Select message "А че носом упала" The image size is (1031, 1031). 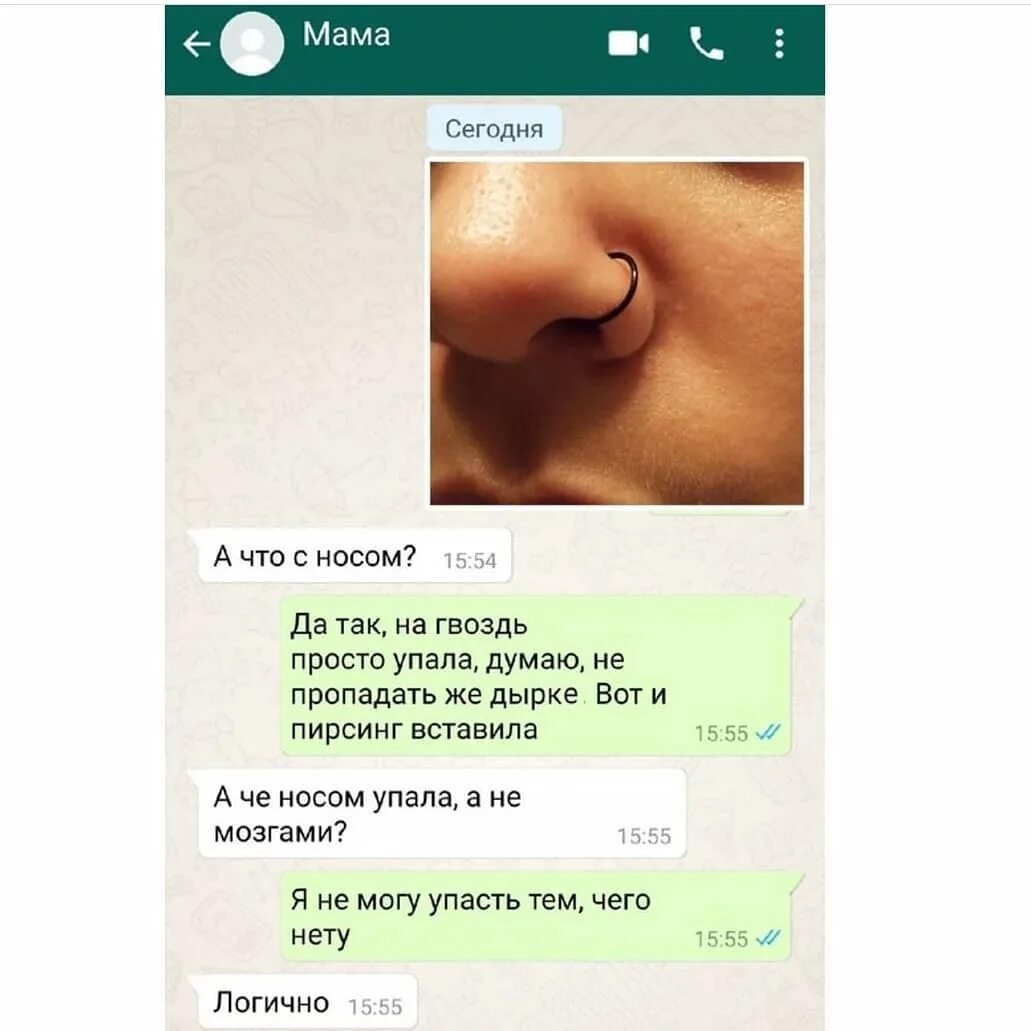pos(442,814)
